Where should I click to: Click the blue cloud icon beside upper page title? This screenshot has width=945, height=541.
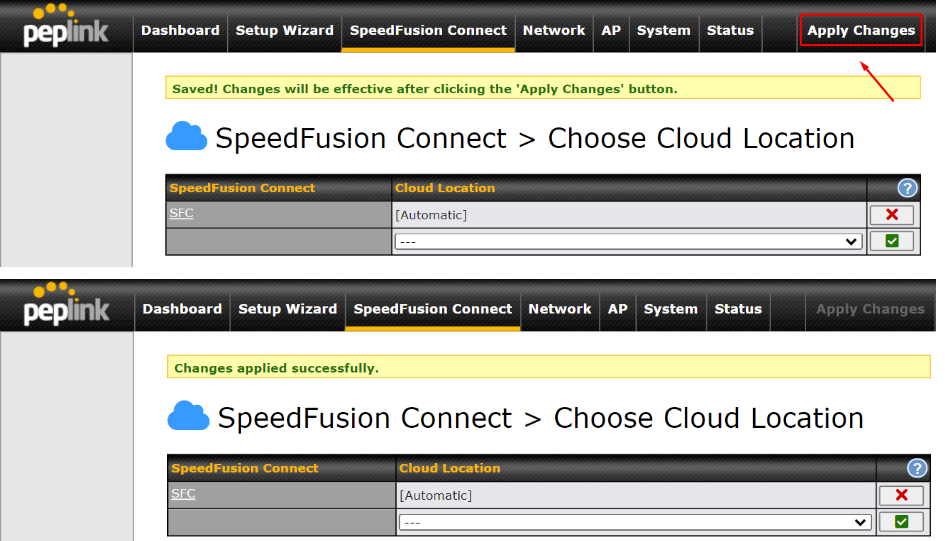[186, 136]
